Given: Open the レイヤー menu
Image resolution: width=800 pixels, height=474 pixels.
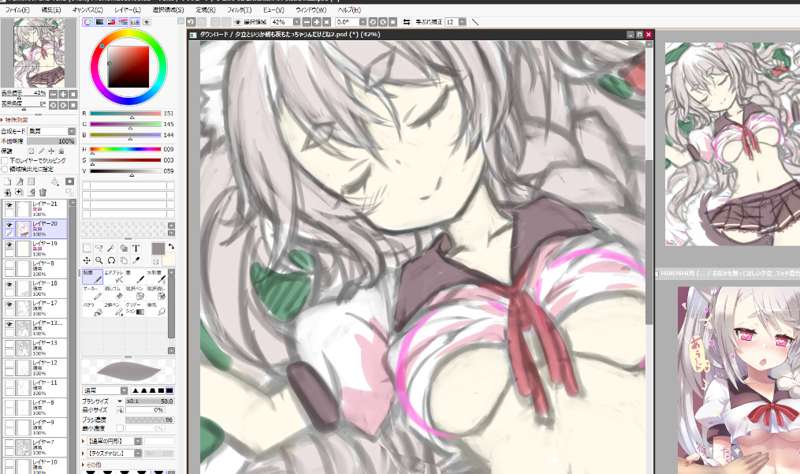Looking at the screenshot, I should click(x=127, y=8).
